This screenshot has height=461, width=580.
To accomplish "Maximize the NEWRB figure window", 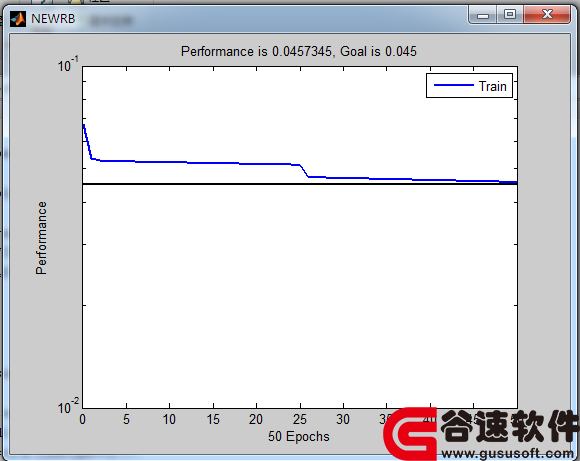I will 510,15.
